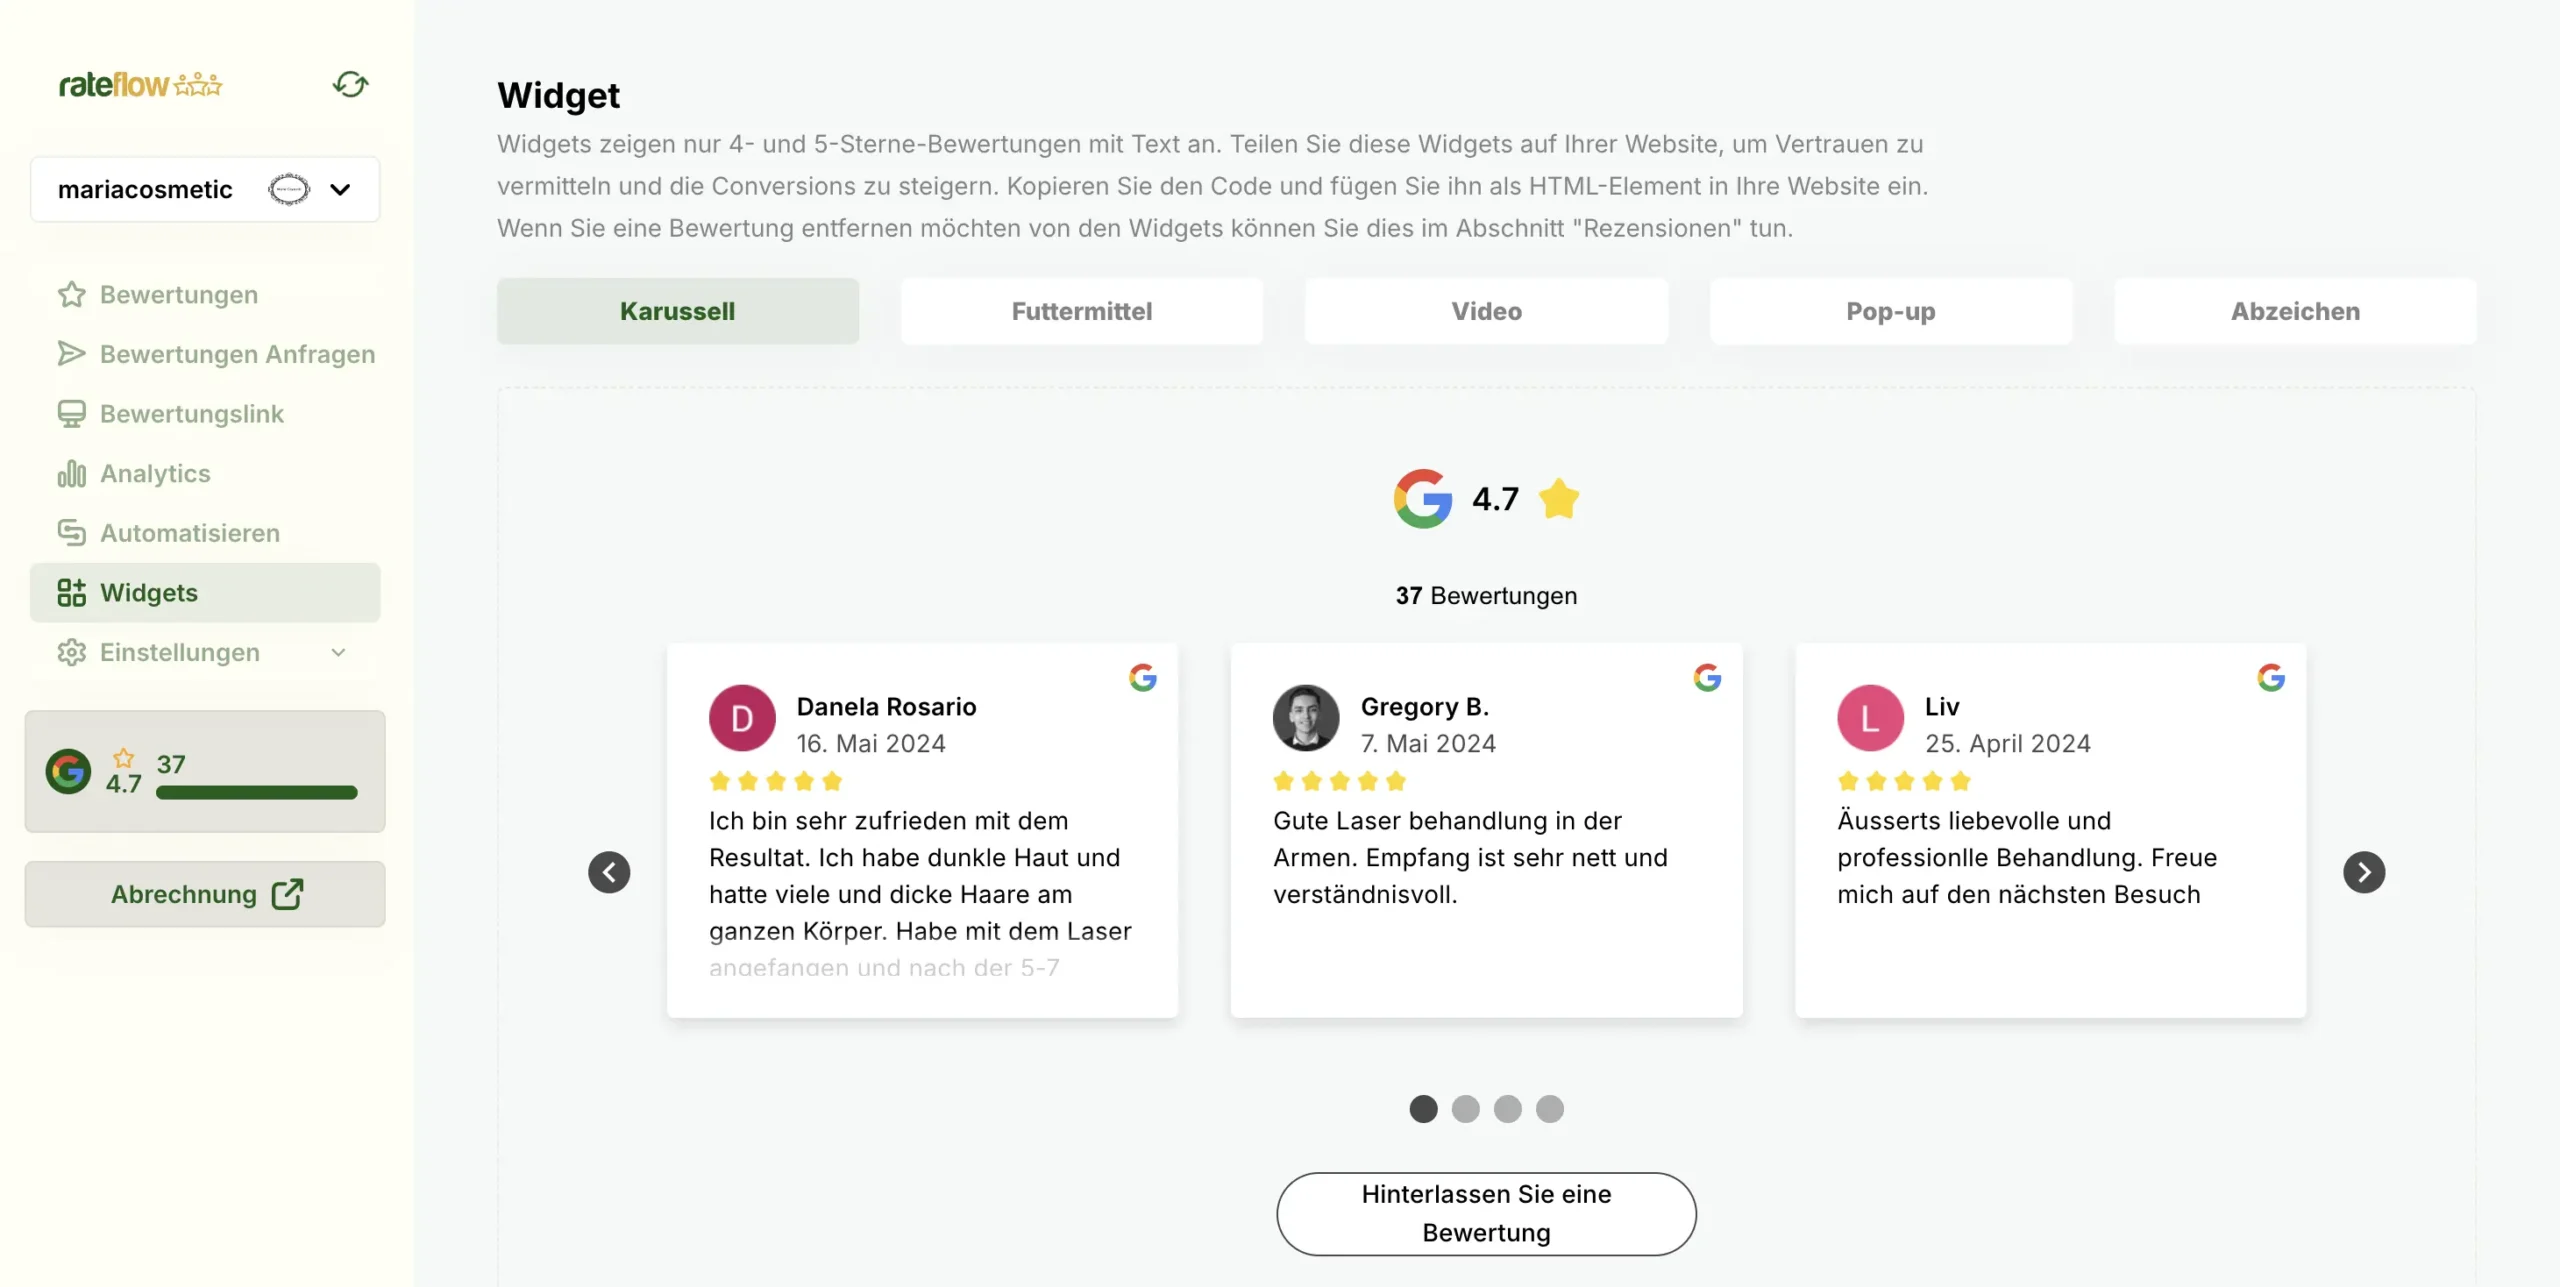Click the Widgets grid-plus icon
The image size is (2560, 1287).
(71, 593)
